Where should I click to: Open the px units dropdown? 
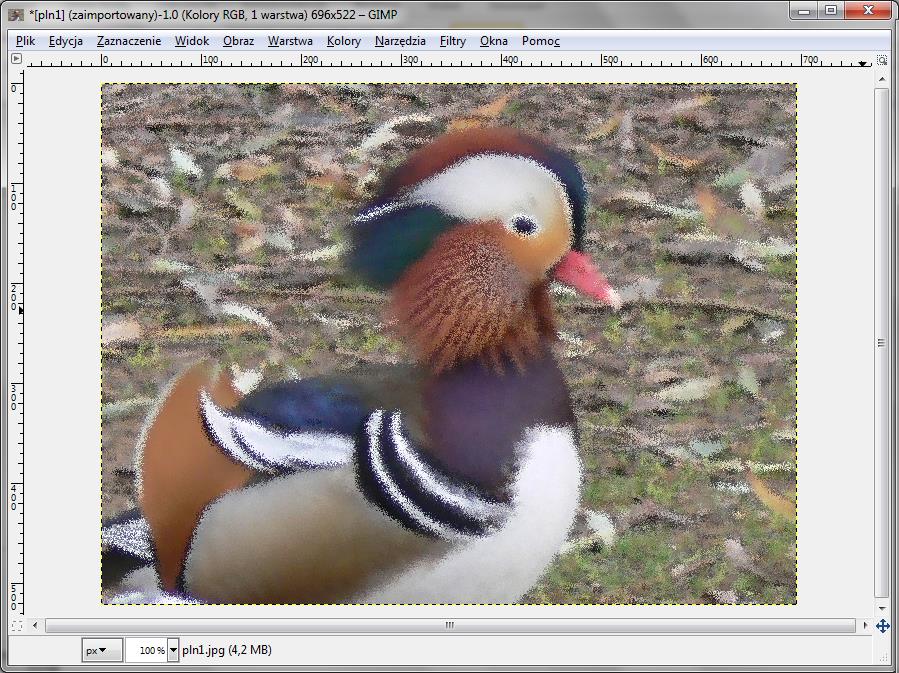point(101,651)
